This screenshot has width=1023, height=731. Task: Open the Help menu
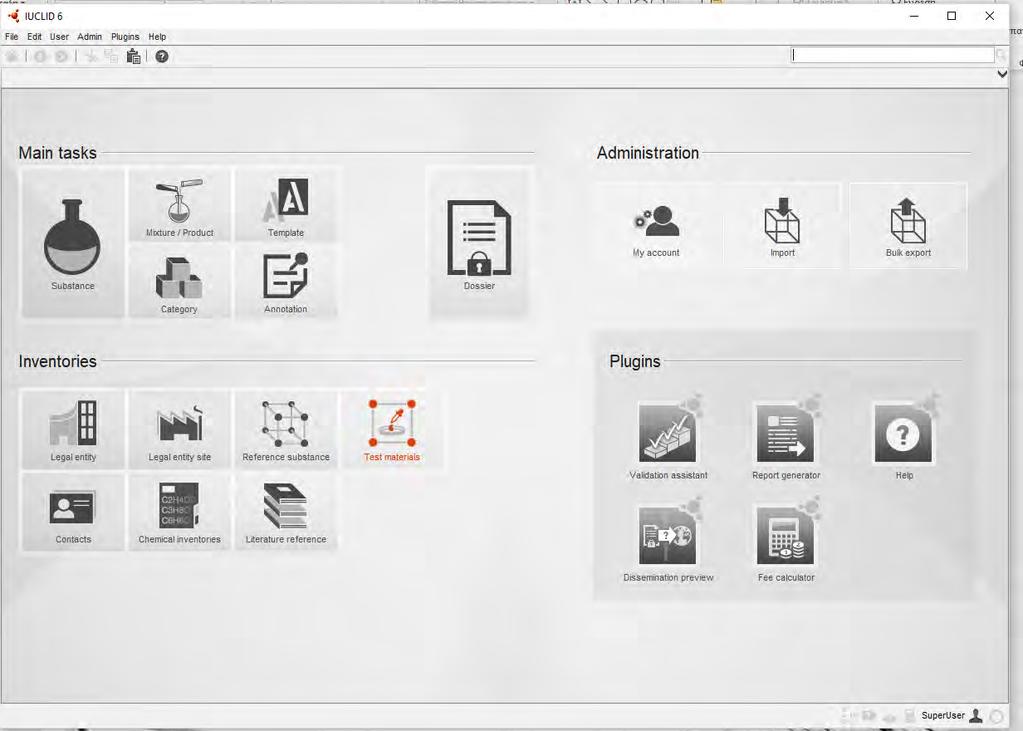(157, 37)
